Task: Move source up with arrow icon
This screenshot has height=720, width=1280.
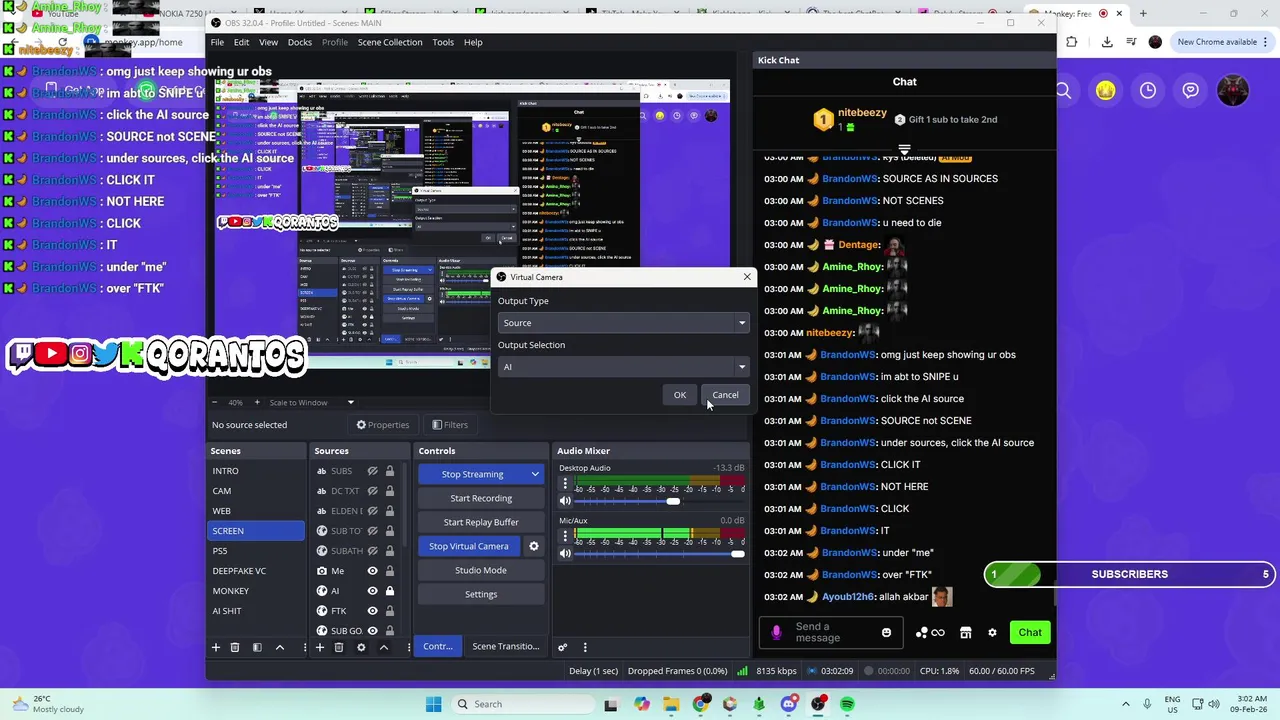Action: [383, 647]
